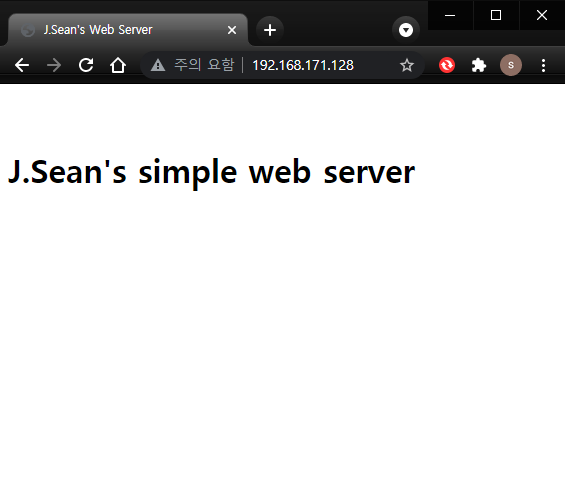The width and height of the screenshot is (565, 491).
Task: Open the red sync extension icon
Action: pyautogui.click(x=447, y=65)
